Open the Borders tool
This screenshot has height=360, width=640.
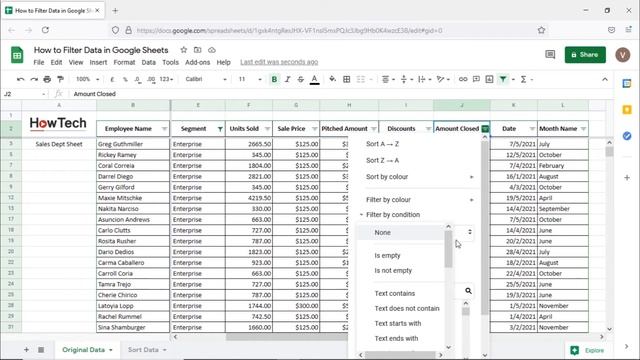point(347,79)
